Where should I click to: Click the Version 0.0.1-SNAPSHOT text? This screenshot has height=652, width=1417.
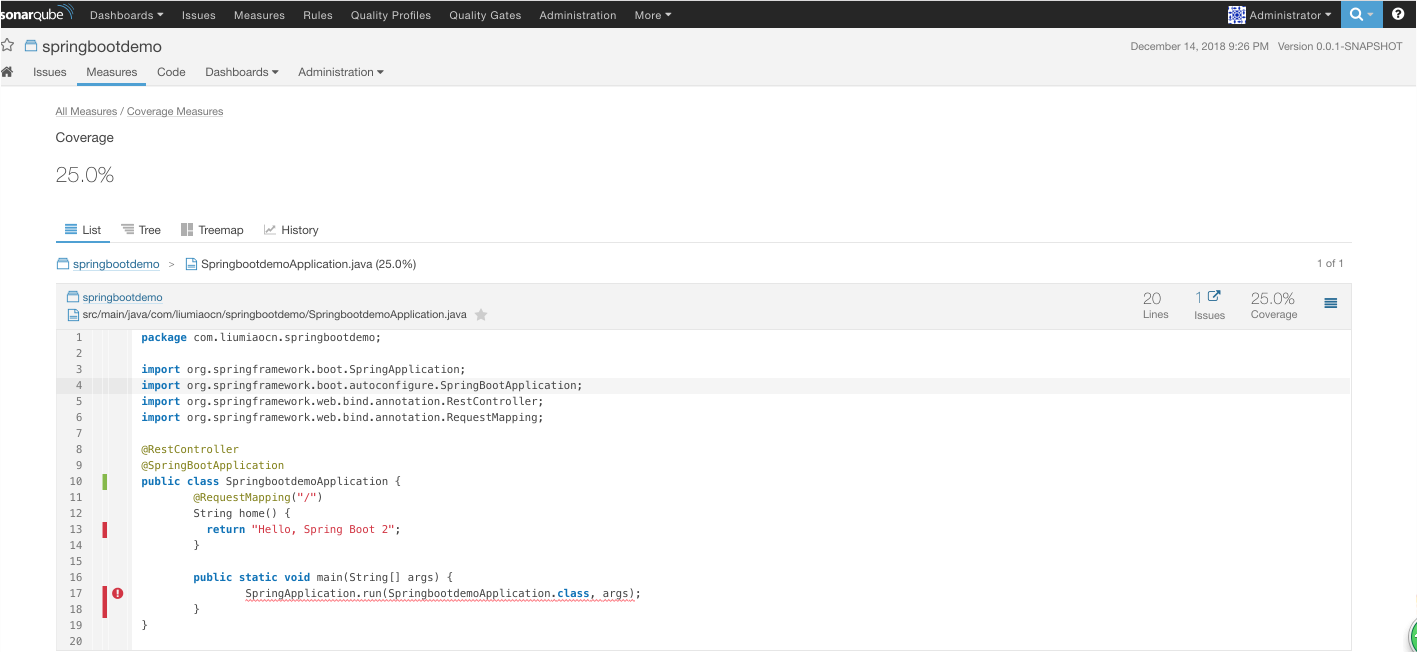pos(1340,46)
